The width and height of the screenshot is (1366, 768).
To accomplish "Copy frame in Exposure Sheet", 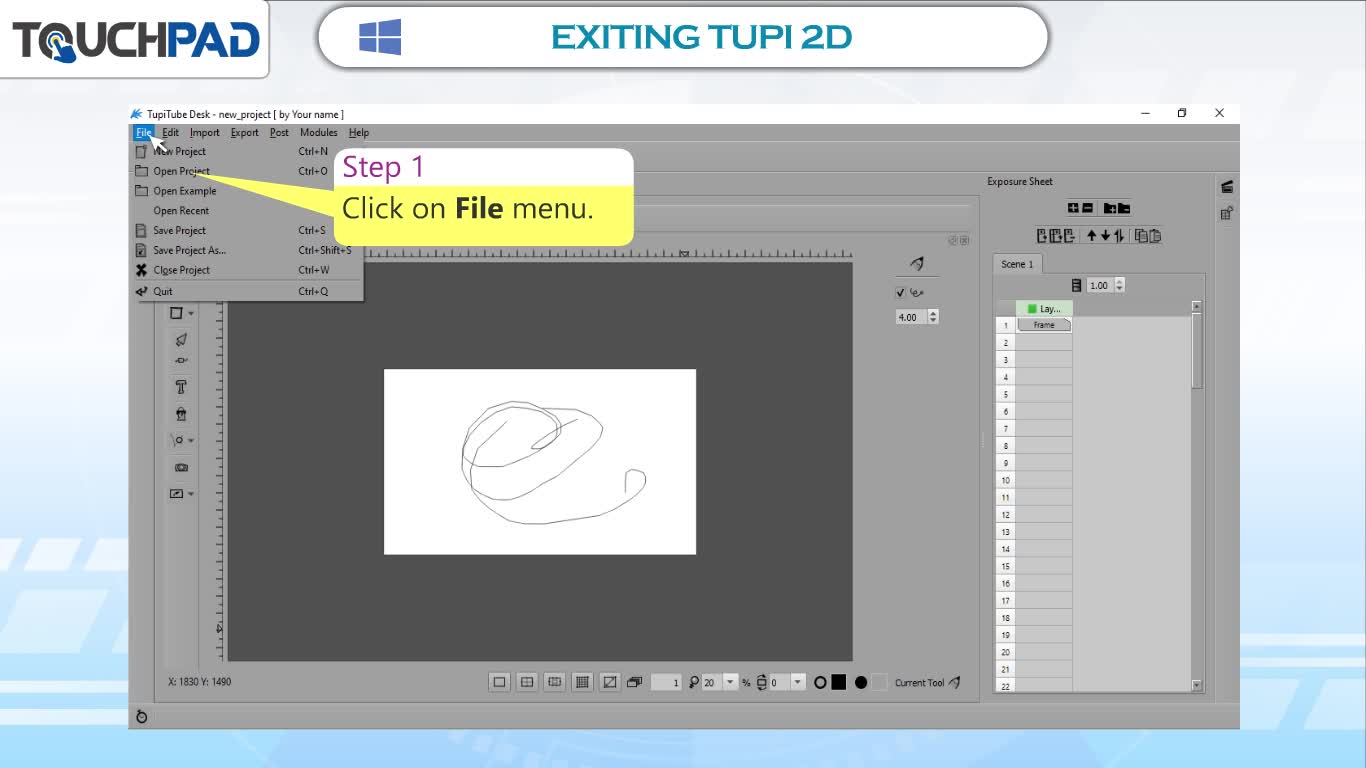I will [x=1141, y=236].
